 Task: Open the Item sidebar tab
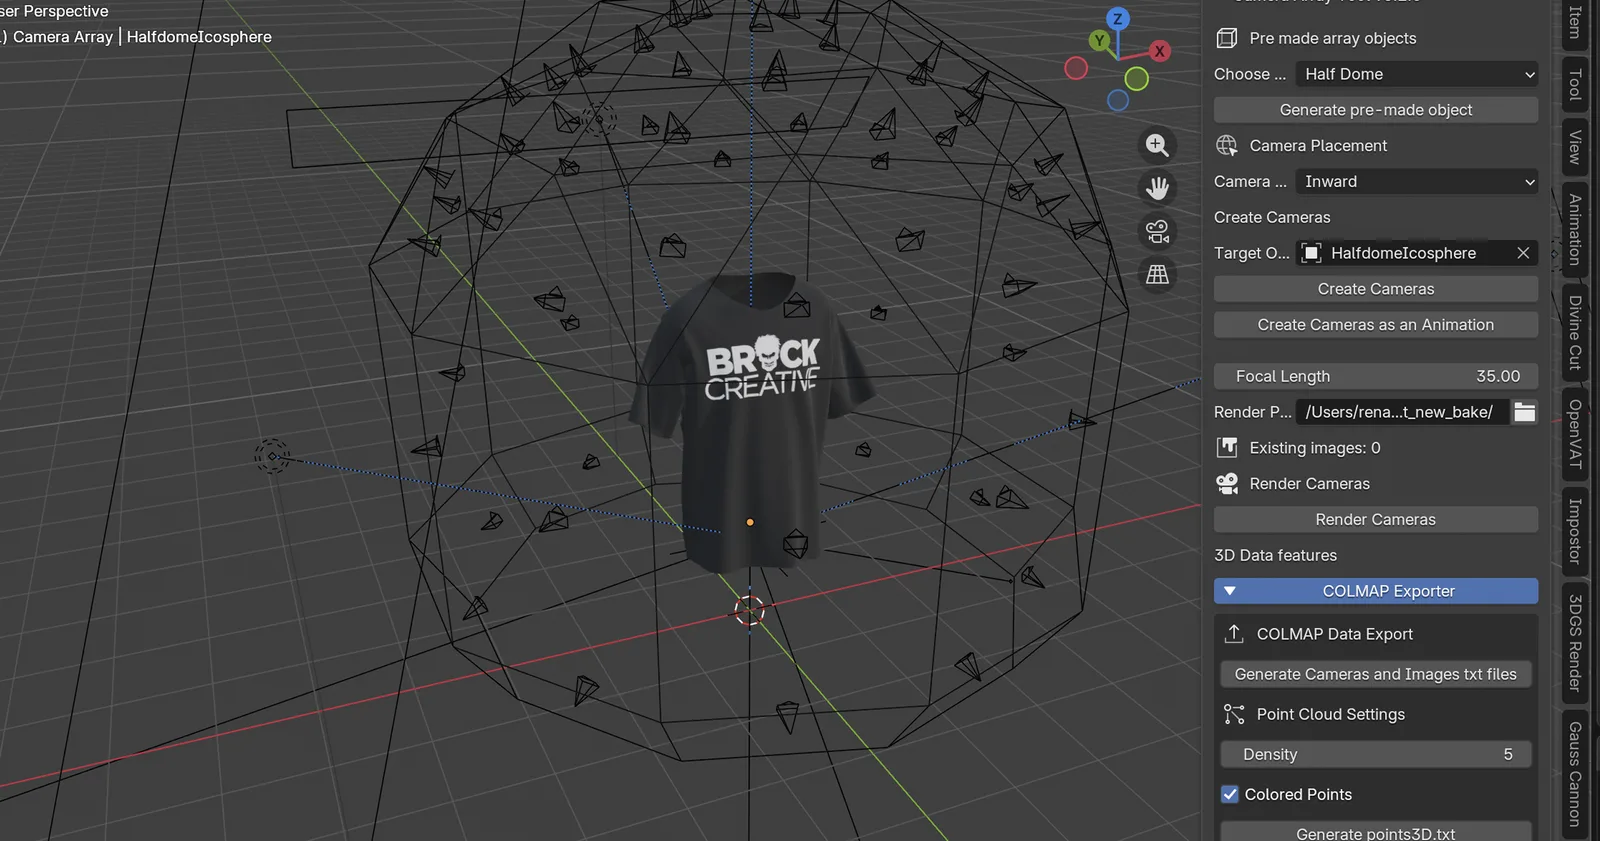(1575, 22)
